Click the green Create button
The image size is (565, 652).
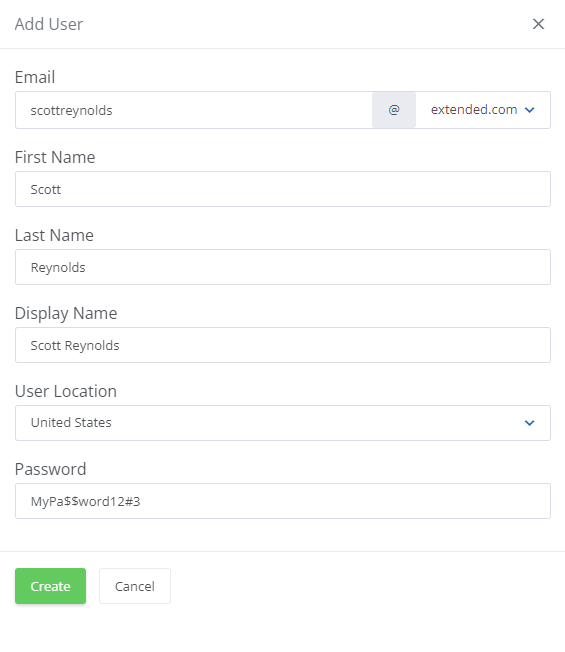pyautogui.click(x=50, y=586)
